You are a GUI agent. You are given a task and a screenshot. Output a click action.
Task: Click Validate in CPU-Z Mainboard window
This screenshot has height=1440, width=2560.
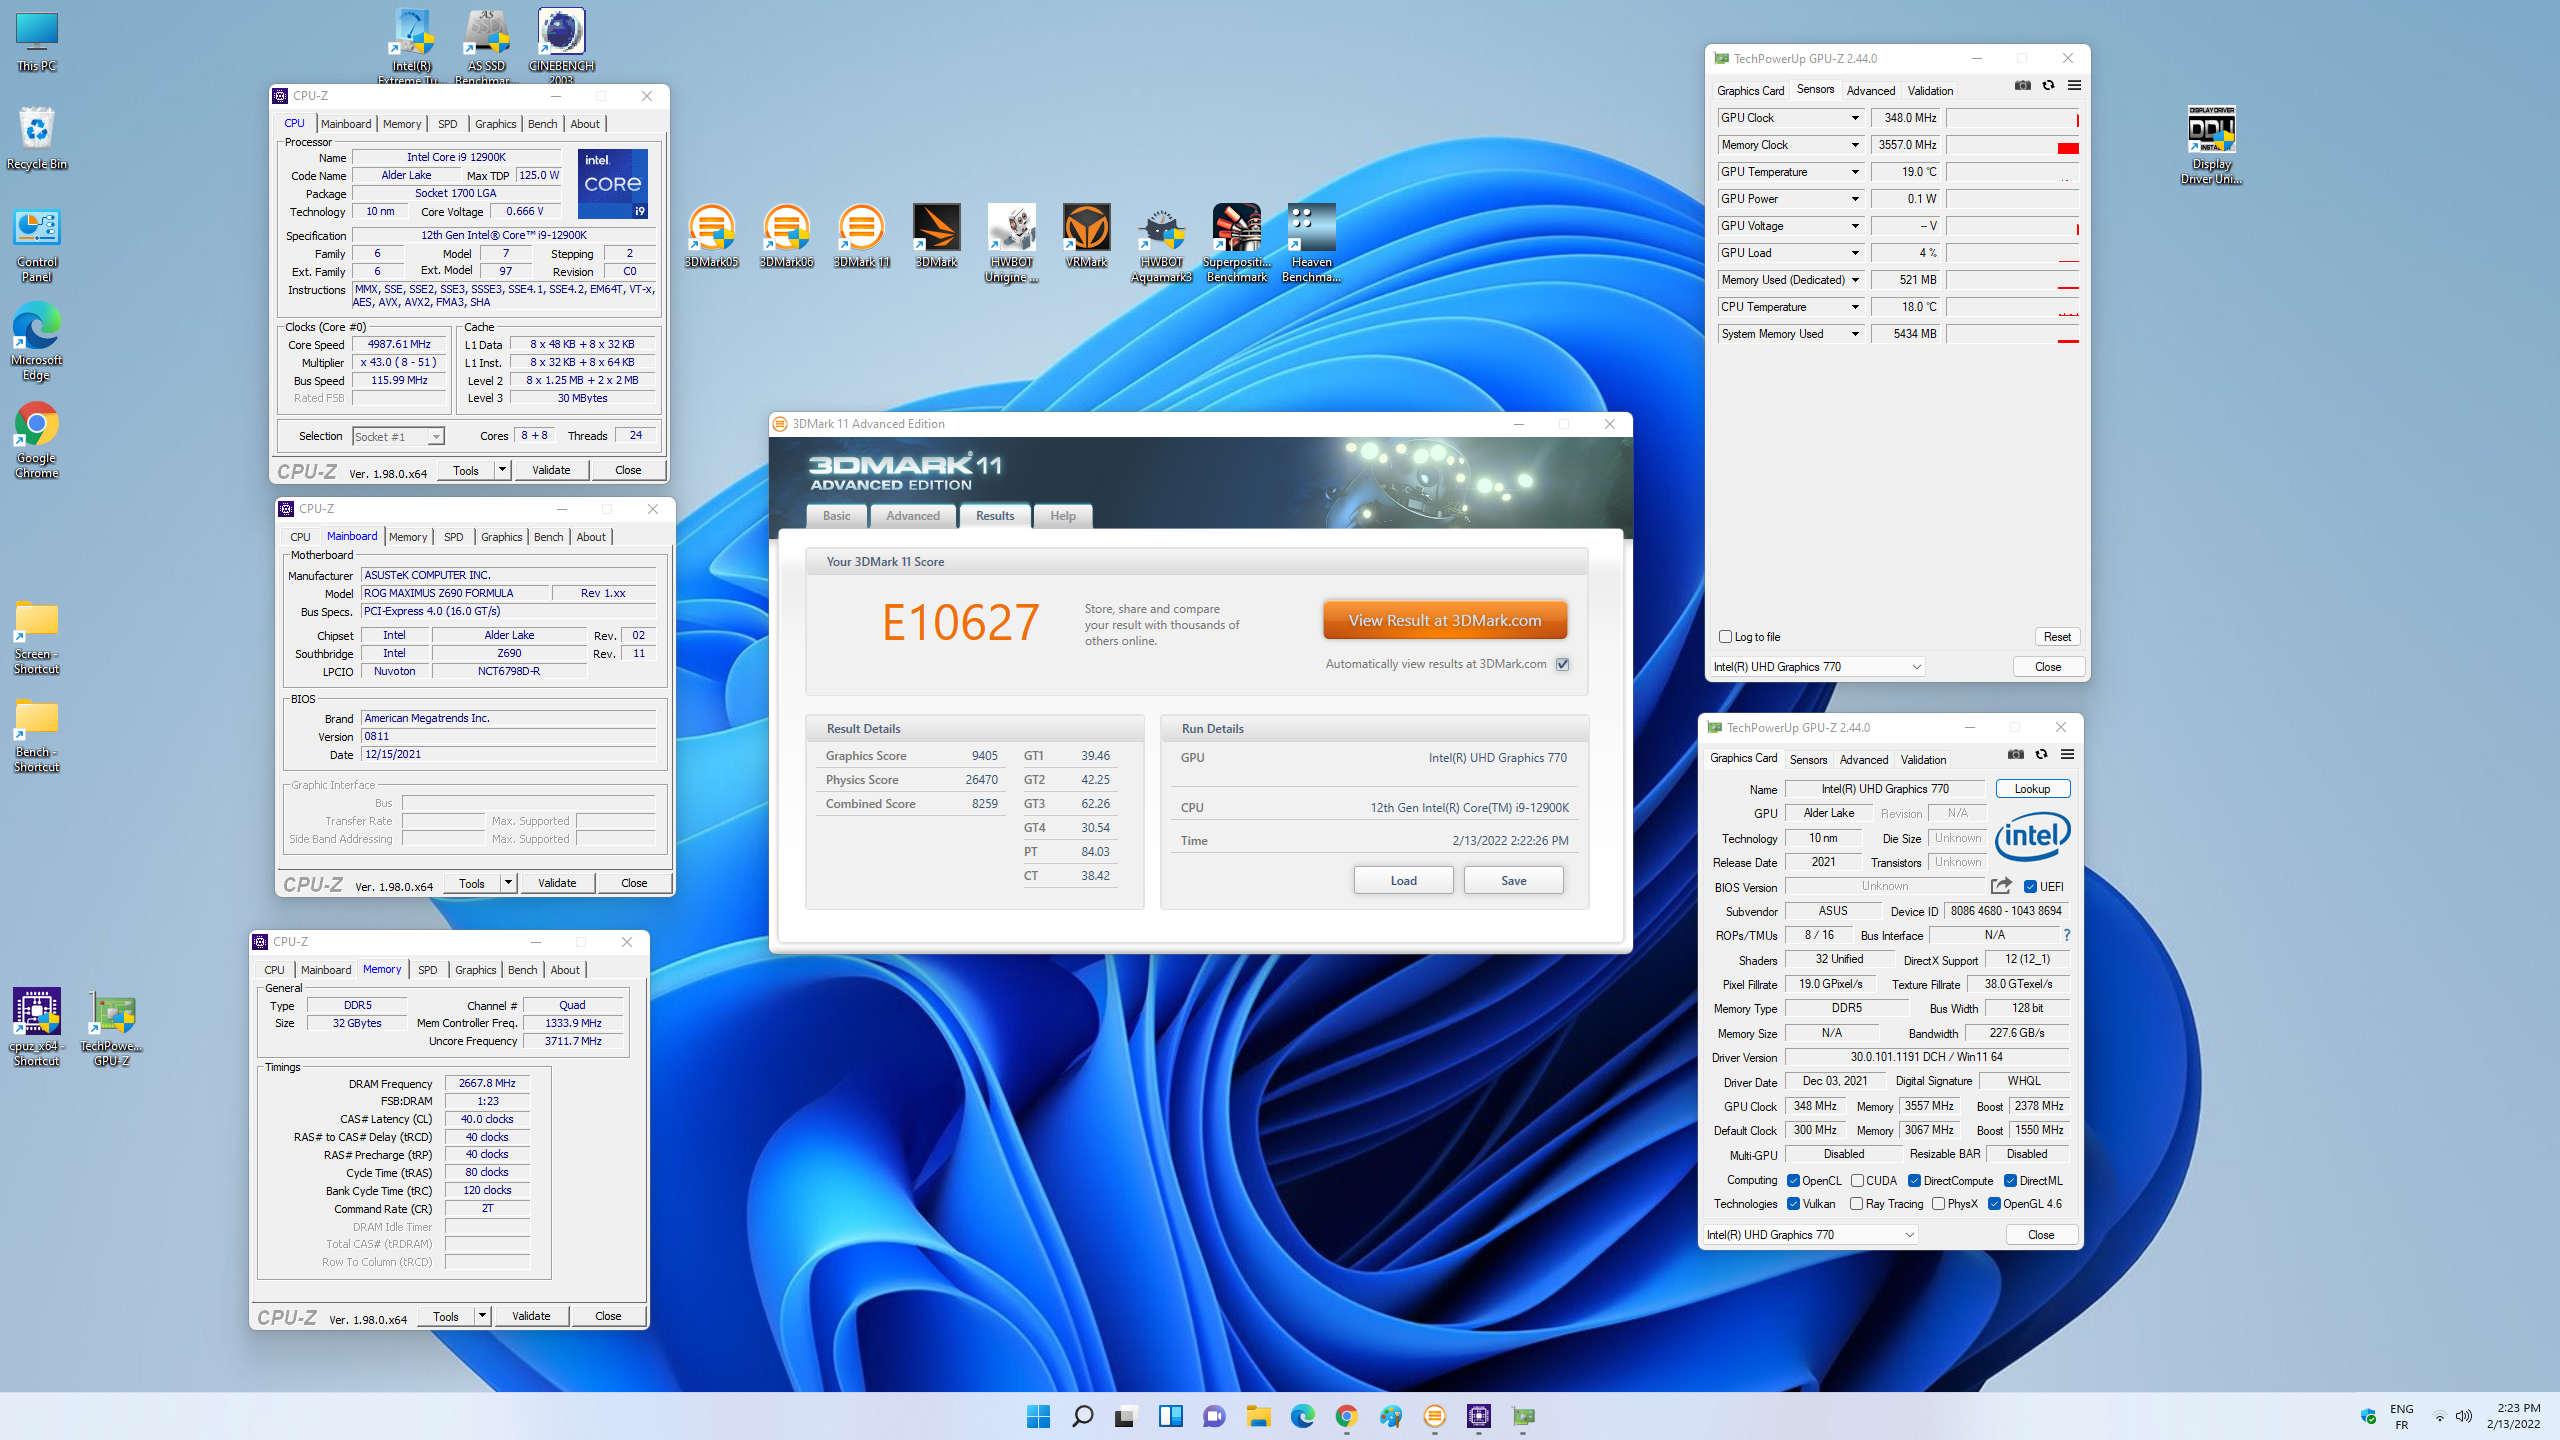(x=557, y=883)
